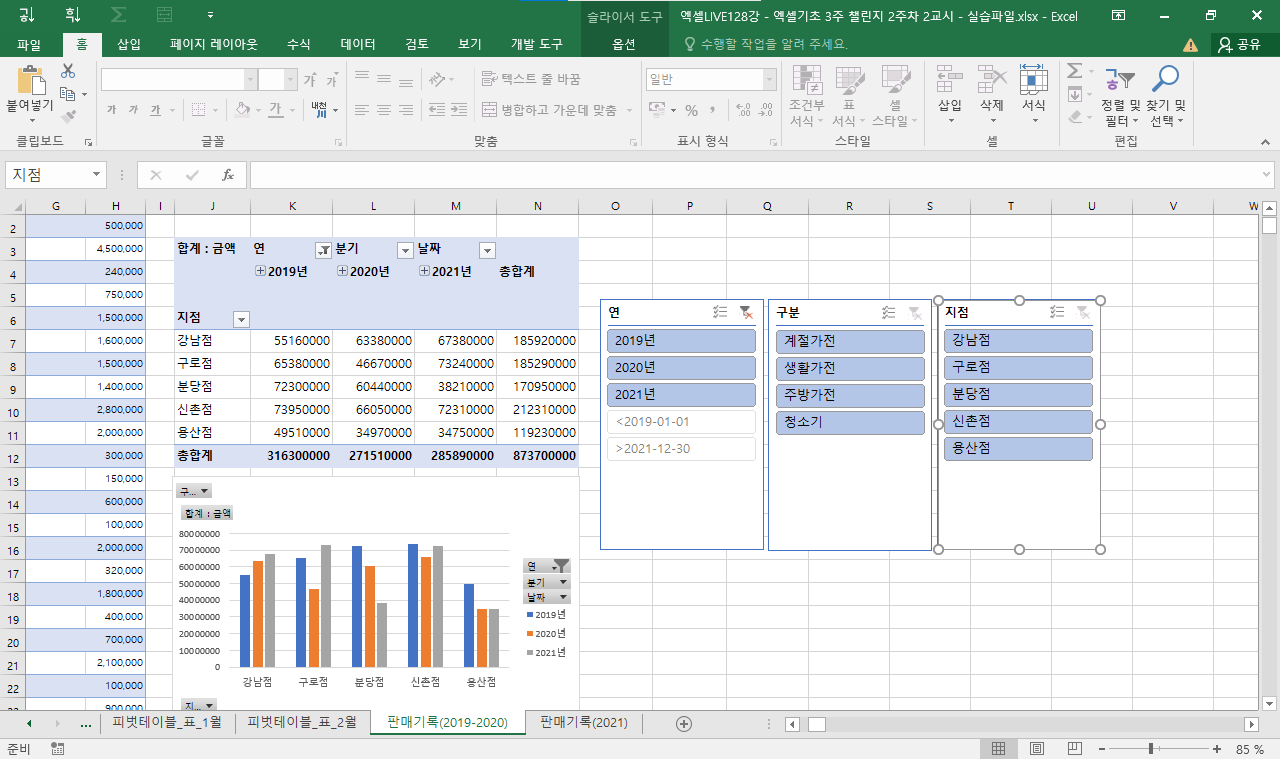The height and width of the screenshot is (759, 1280).
Task: Click the Paste (붙여넣기) clipboard icon
Action: pyautogui.click(x=30, y=80)
